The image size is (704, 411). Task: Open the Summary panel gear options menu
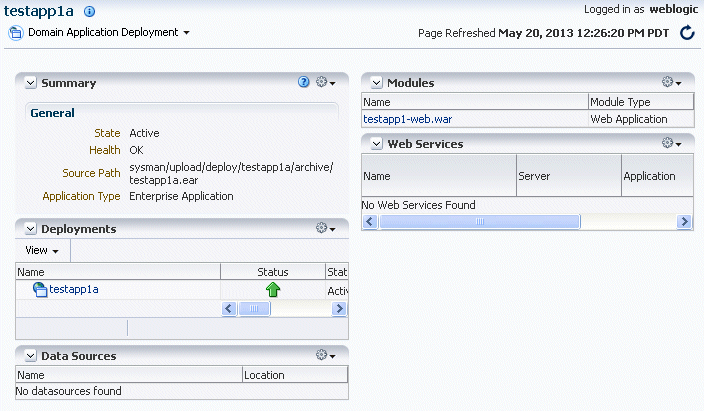[326, 82]
